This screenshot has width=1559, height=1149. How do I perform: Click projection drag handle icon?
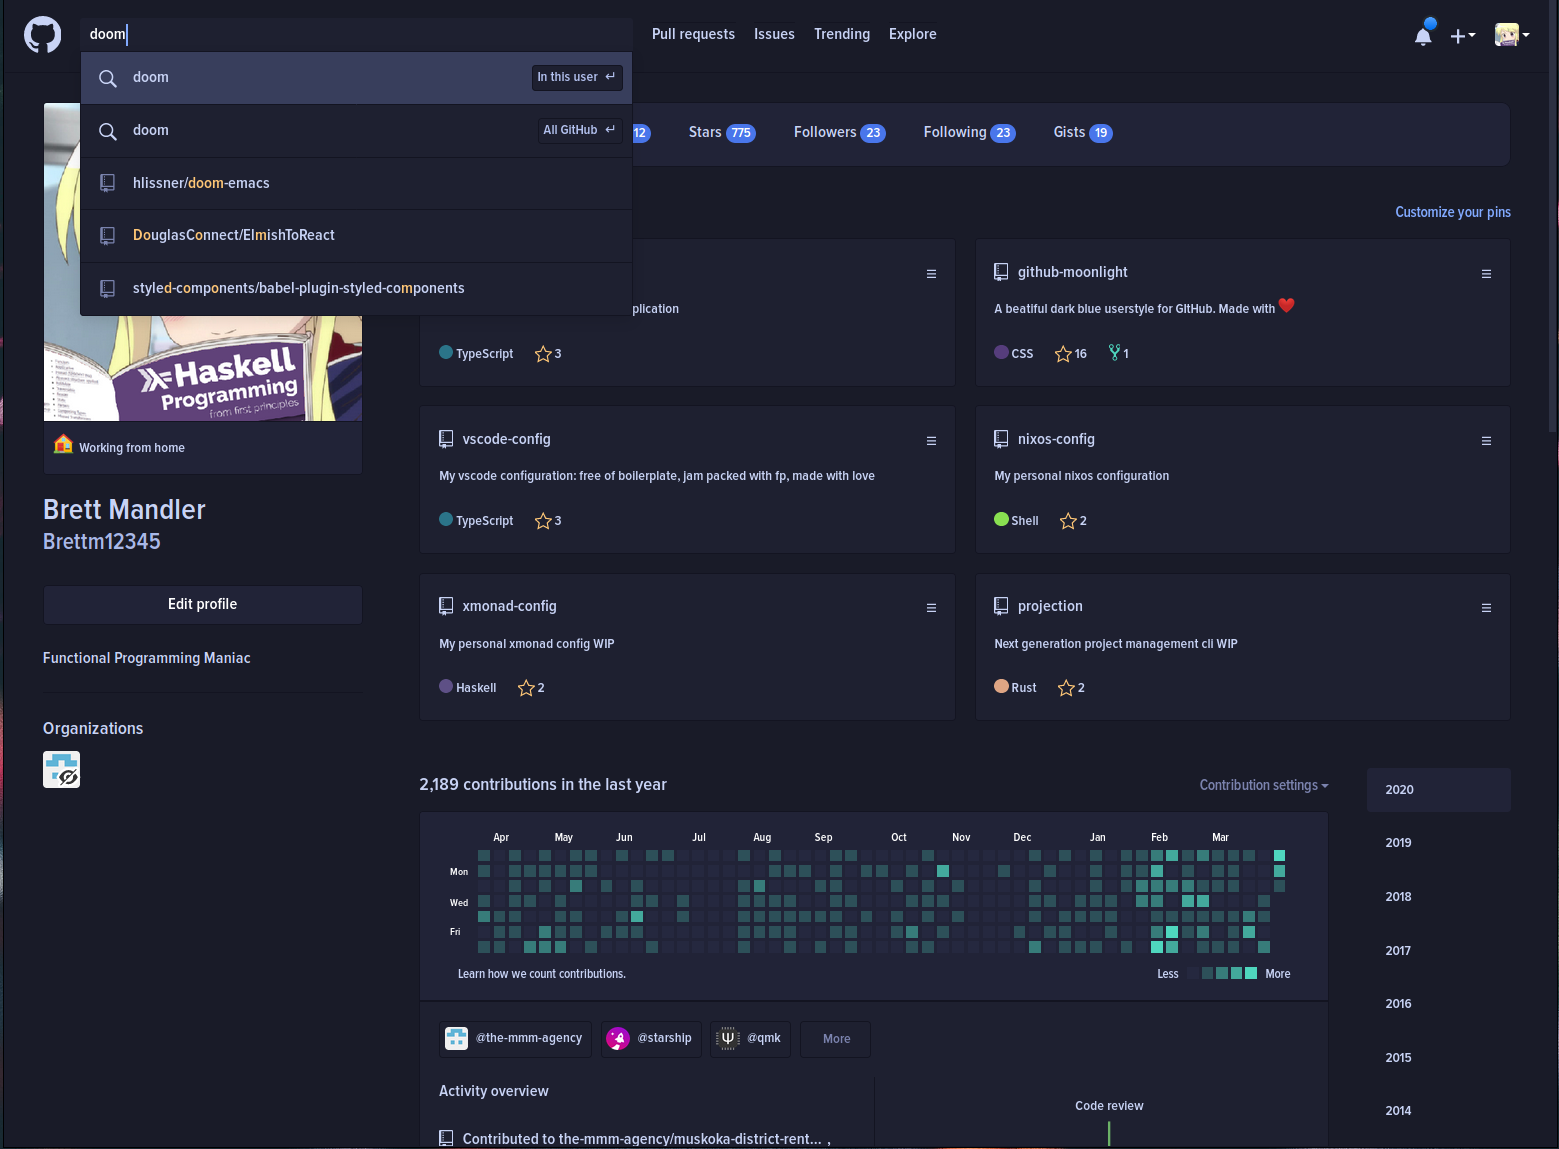pyautogui.click(x=1486, y=608)
